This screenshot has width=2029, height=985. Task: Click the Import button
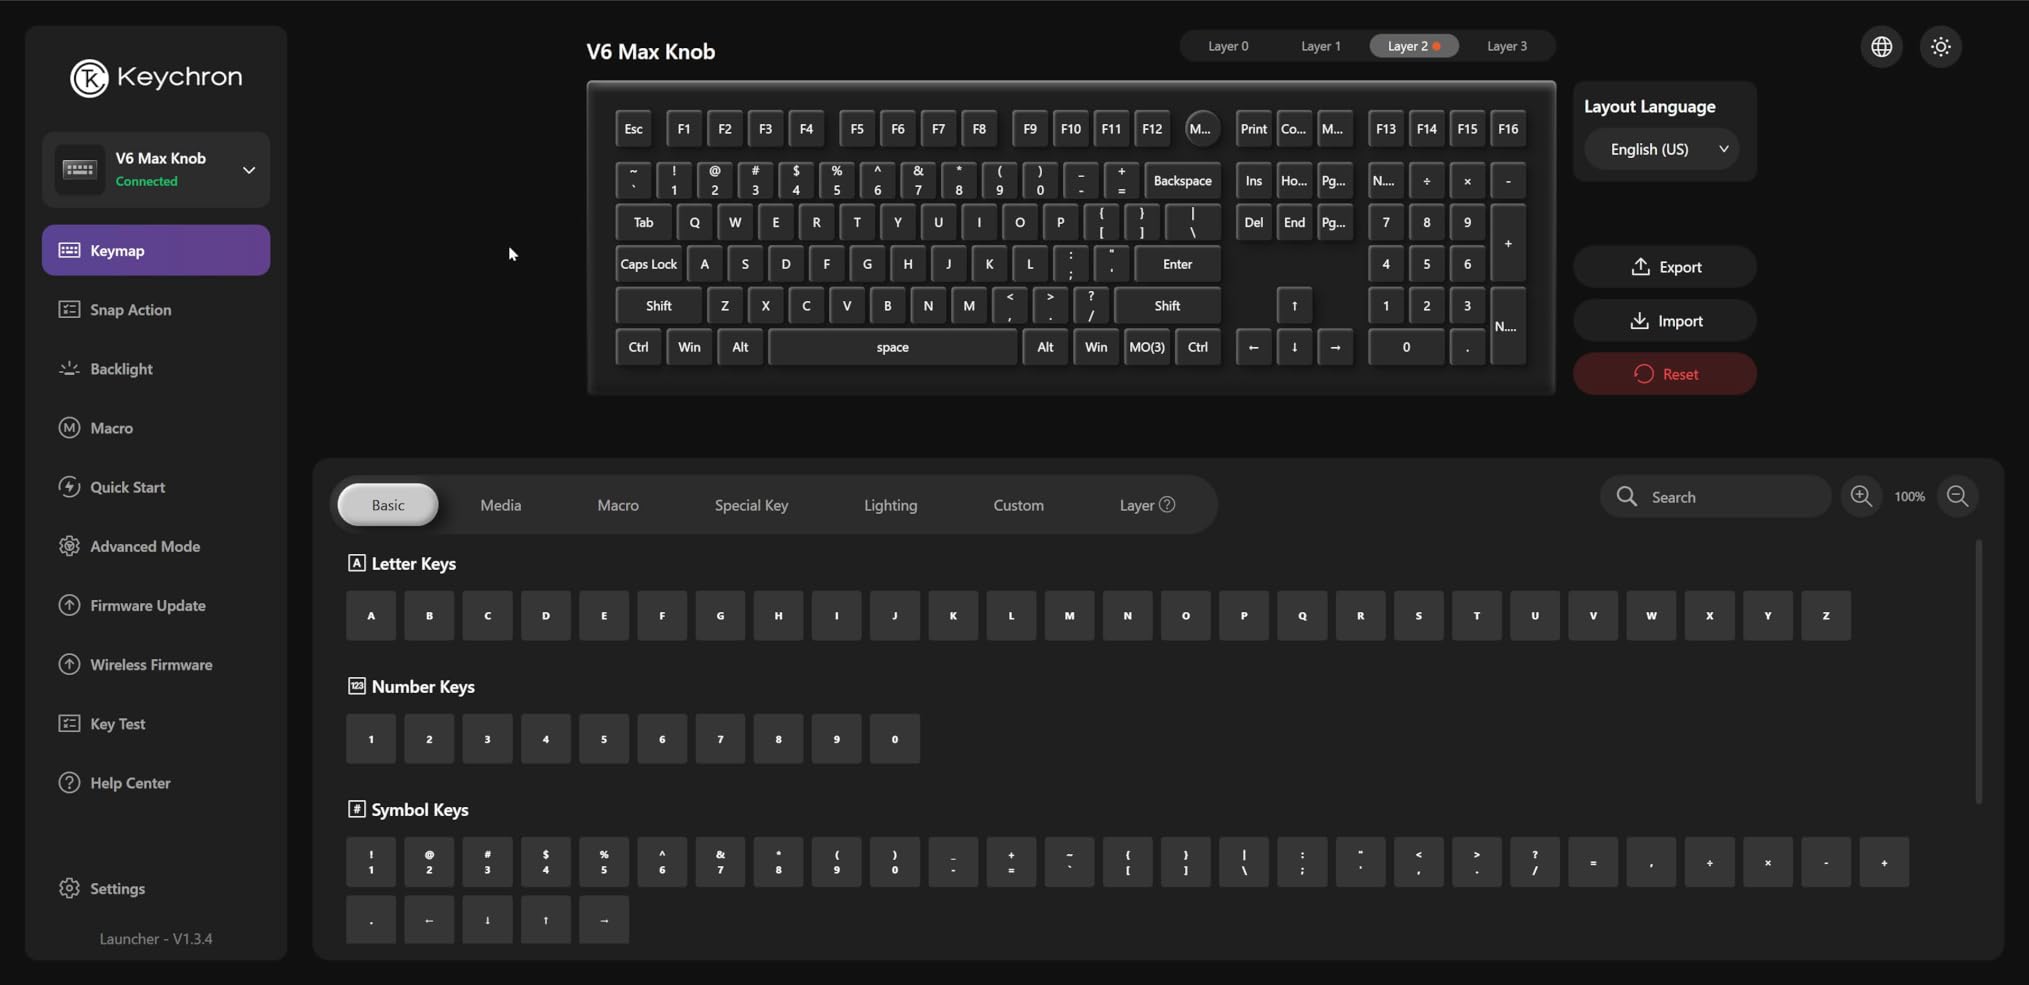pos(1664,321)
